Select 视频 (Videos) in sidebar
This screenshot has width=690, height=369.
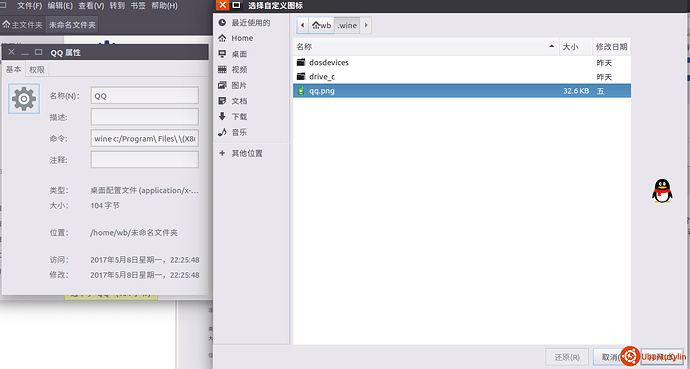pos(233,69)
